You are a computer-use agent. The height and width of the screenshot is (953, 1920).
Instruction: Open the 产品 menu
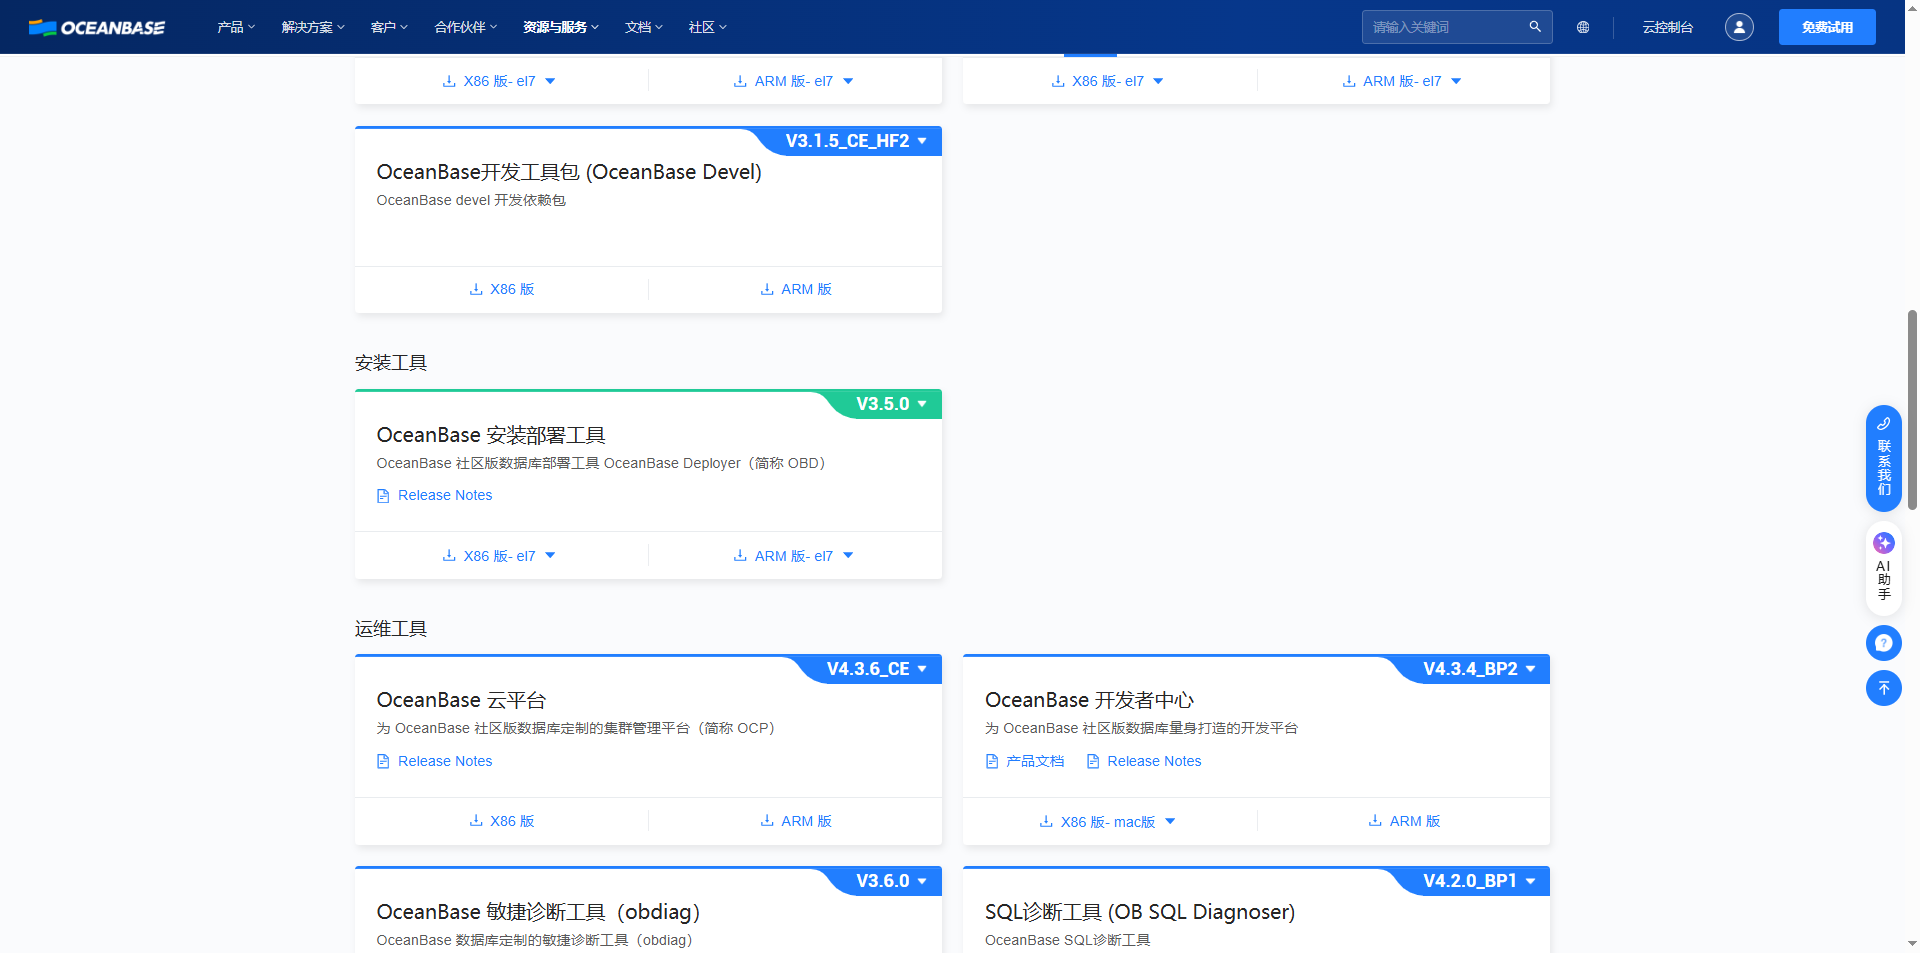point(236,27)
